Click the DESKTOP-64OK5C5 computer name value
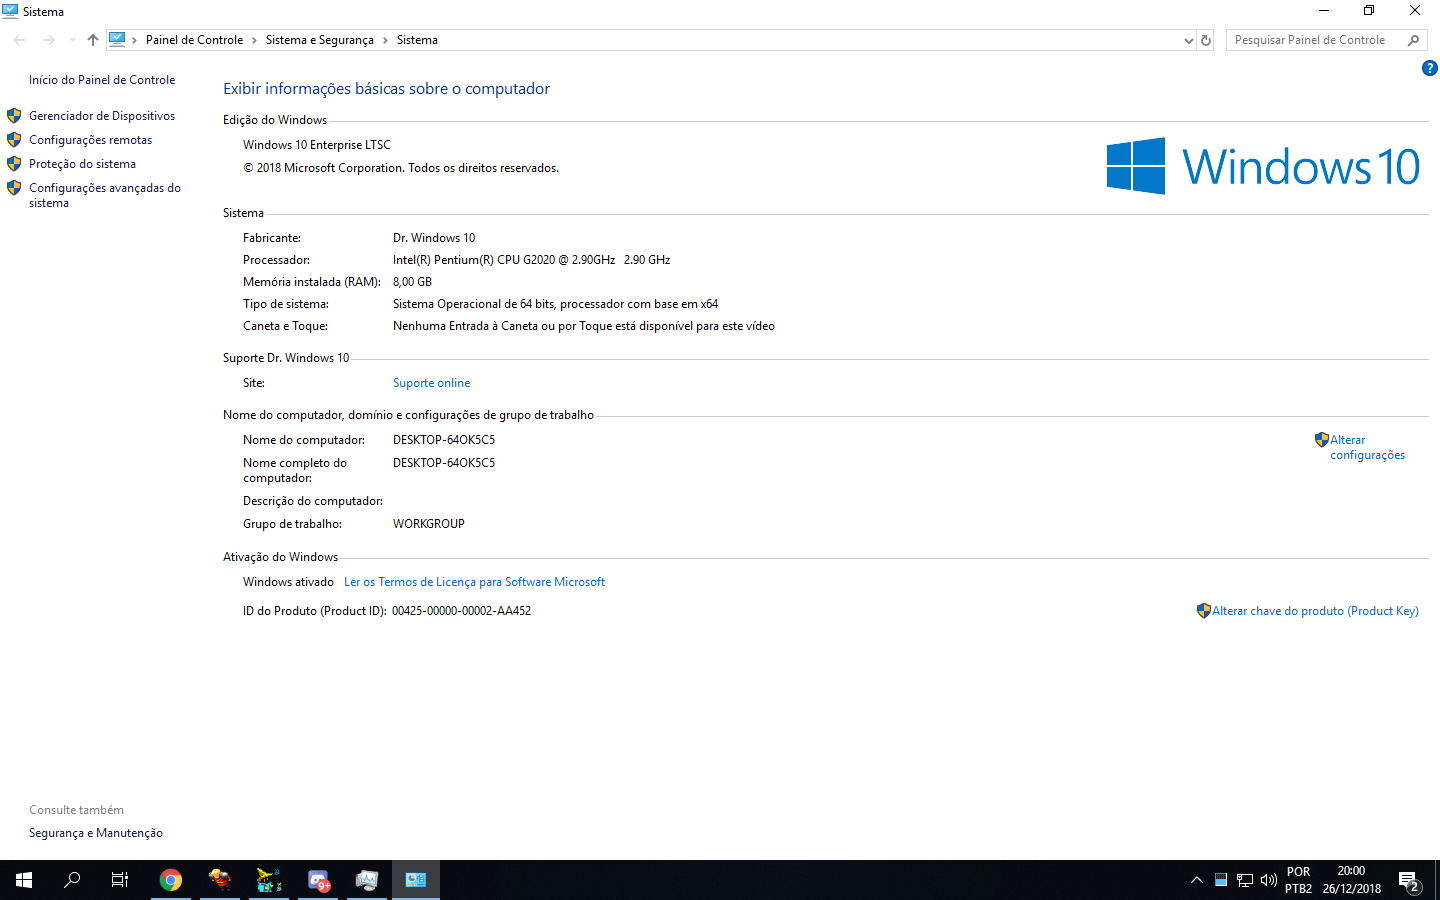Image resolution: width=1440 pixels, height=900 pixels. (x=444, y=440)
